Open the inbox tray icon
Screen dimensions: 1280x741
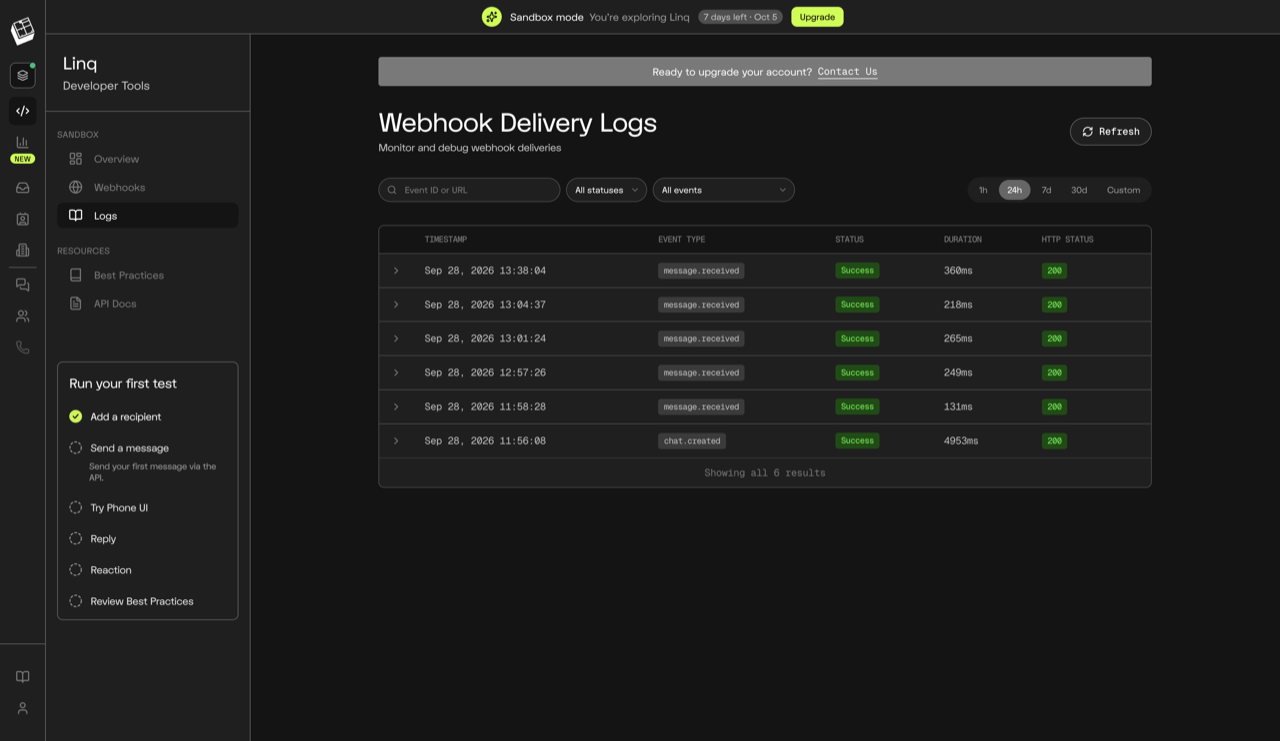[22, 188]
